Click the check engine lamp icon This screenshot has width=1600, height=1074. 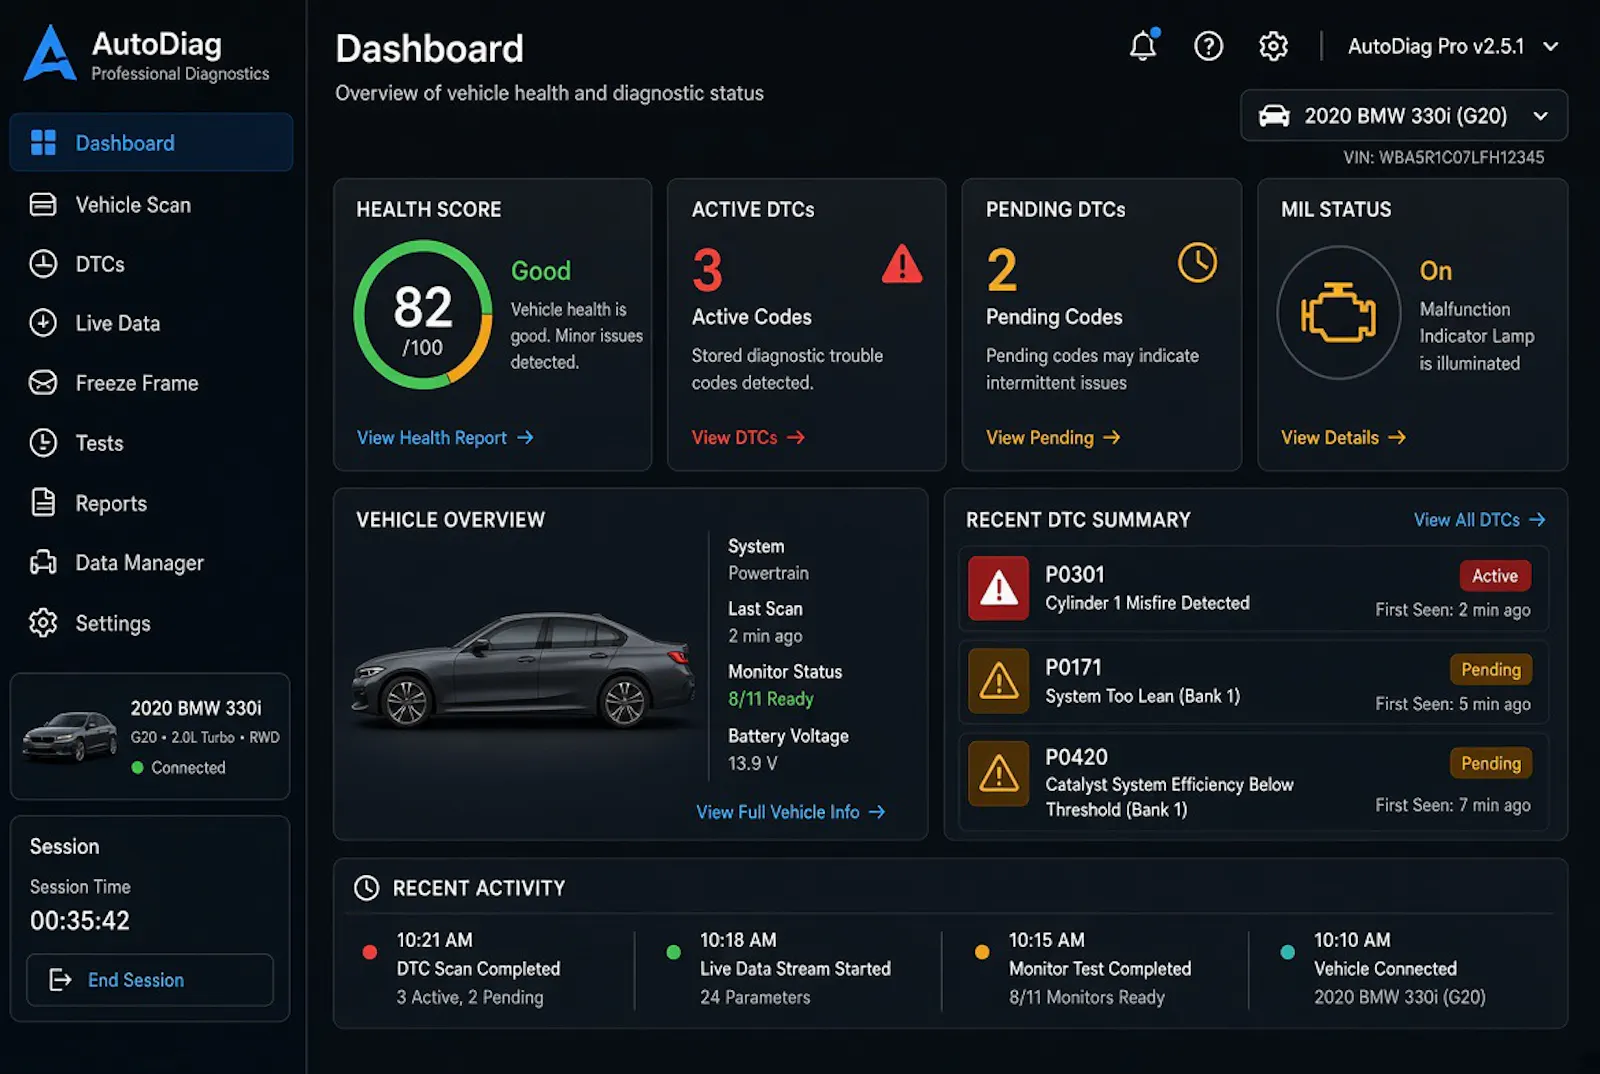[1338, 312]
